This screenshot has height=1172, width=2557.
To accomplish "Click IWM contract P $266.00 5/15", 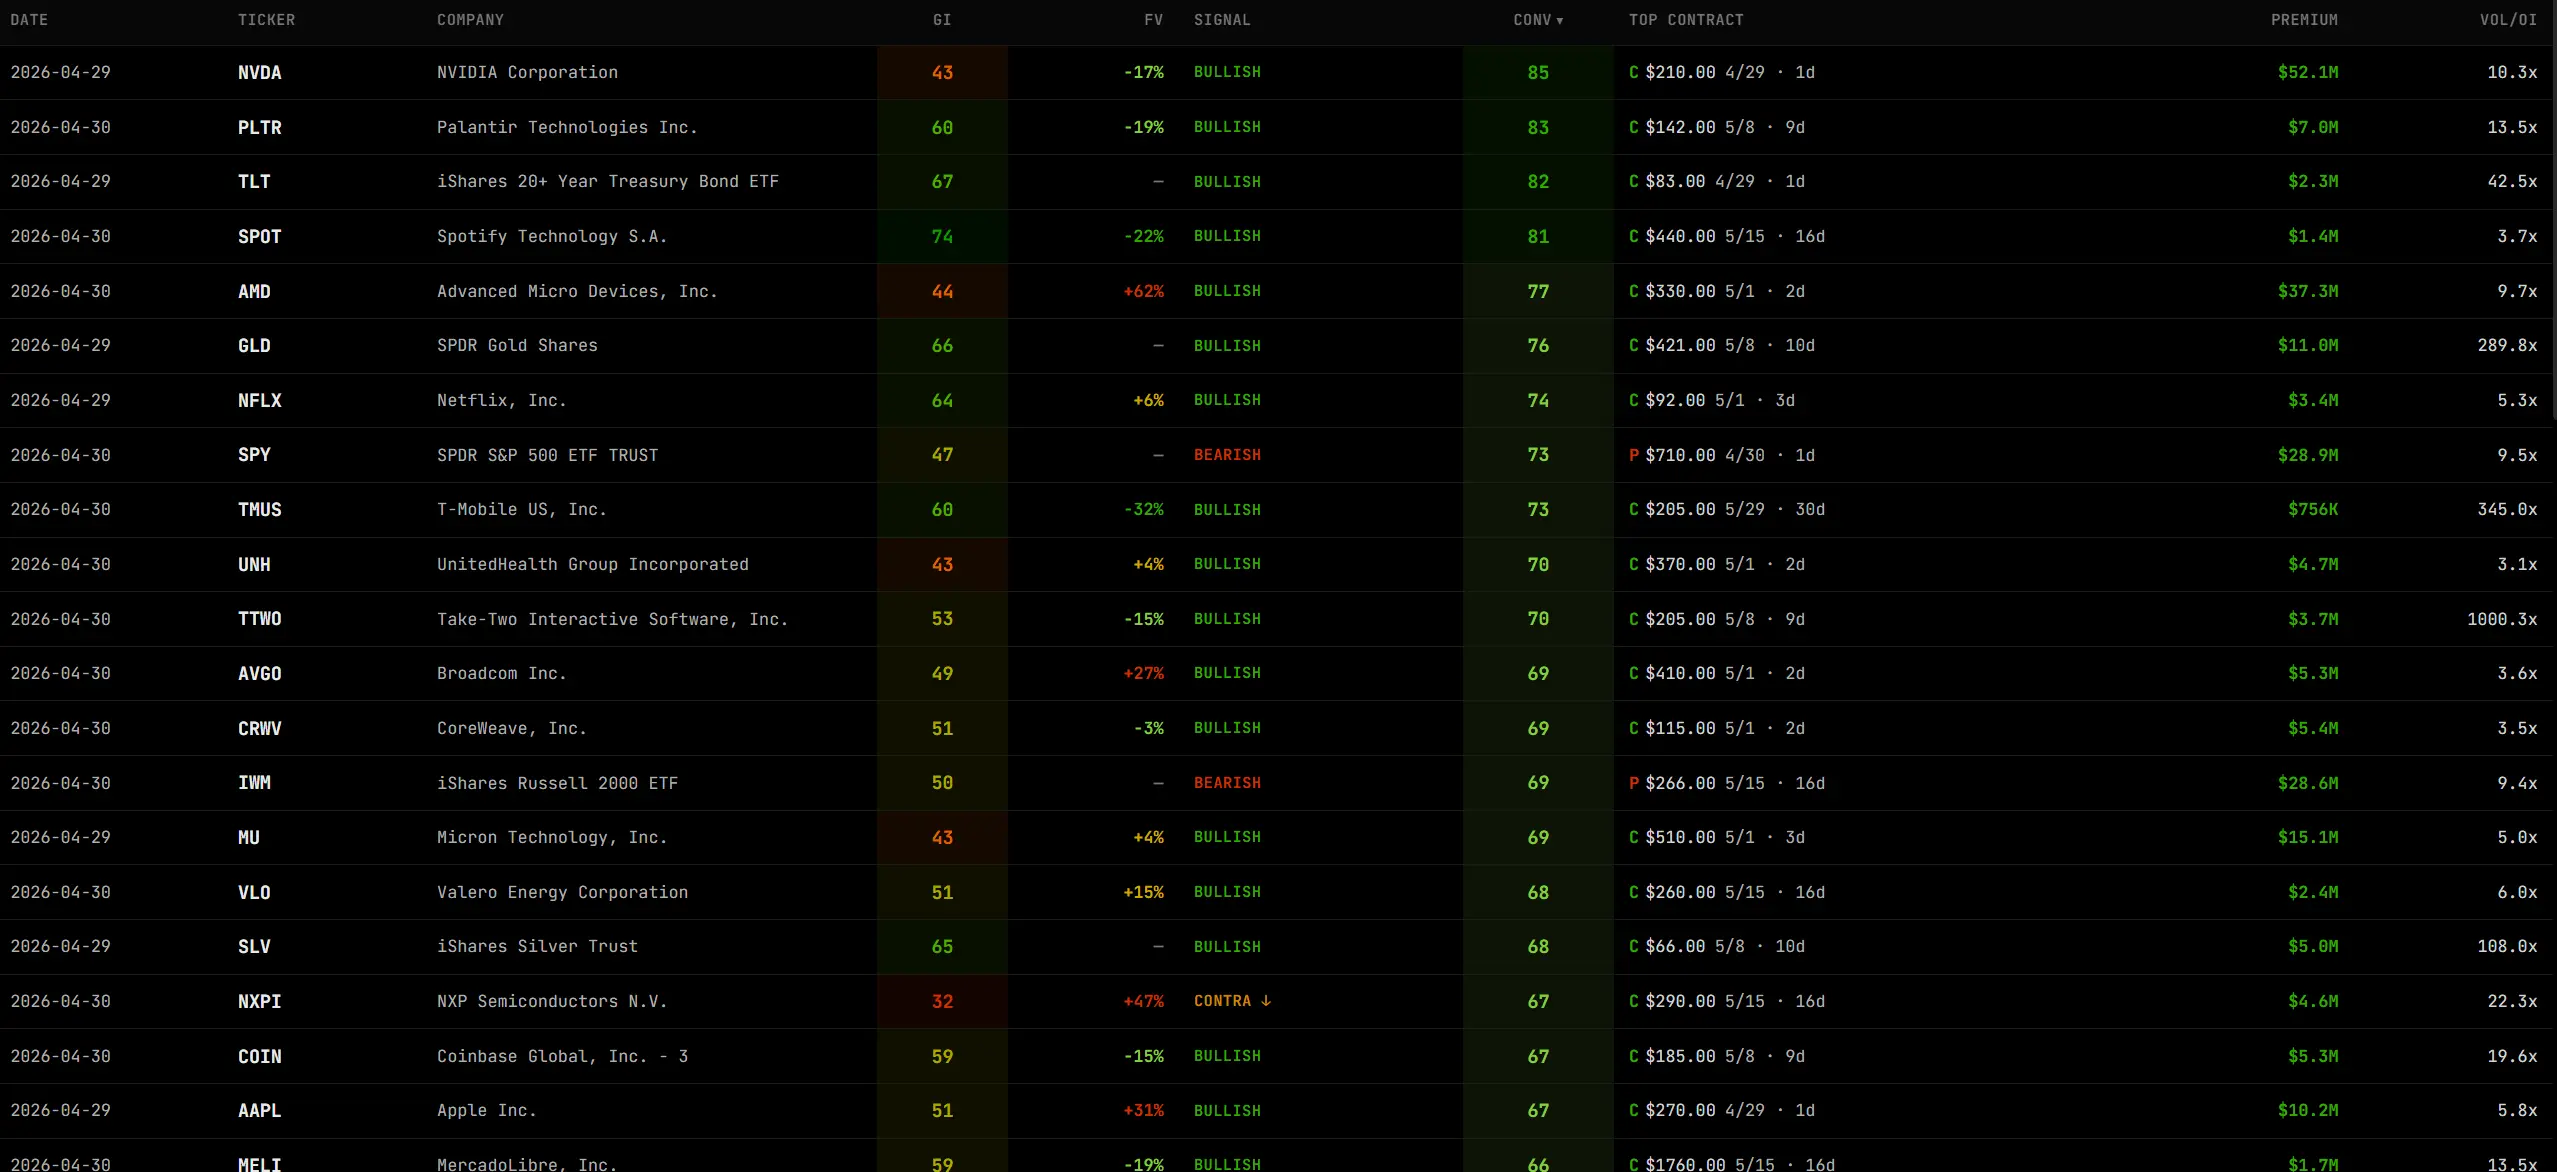I will 1727,783.
